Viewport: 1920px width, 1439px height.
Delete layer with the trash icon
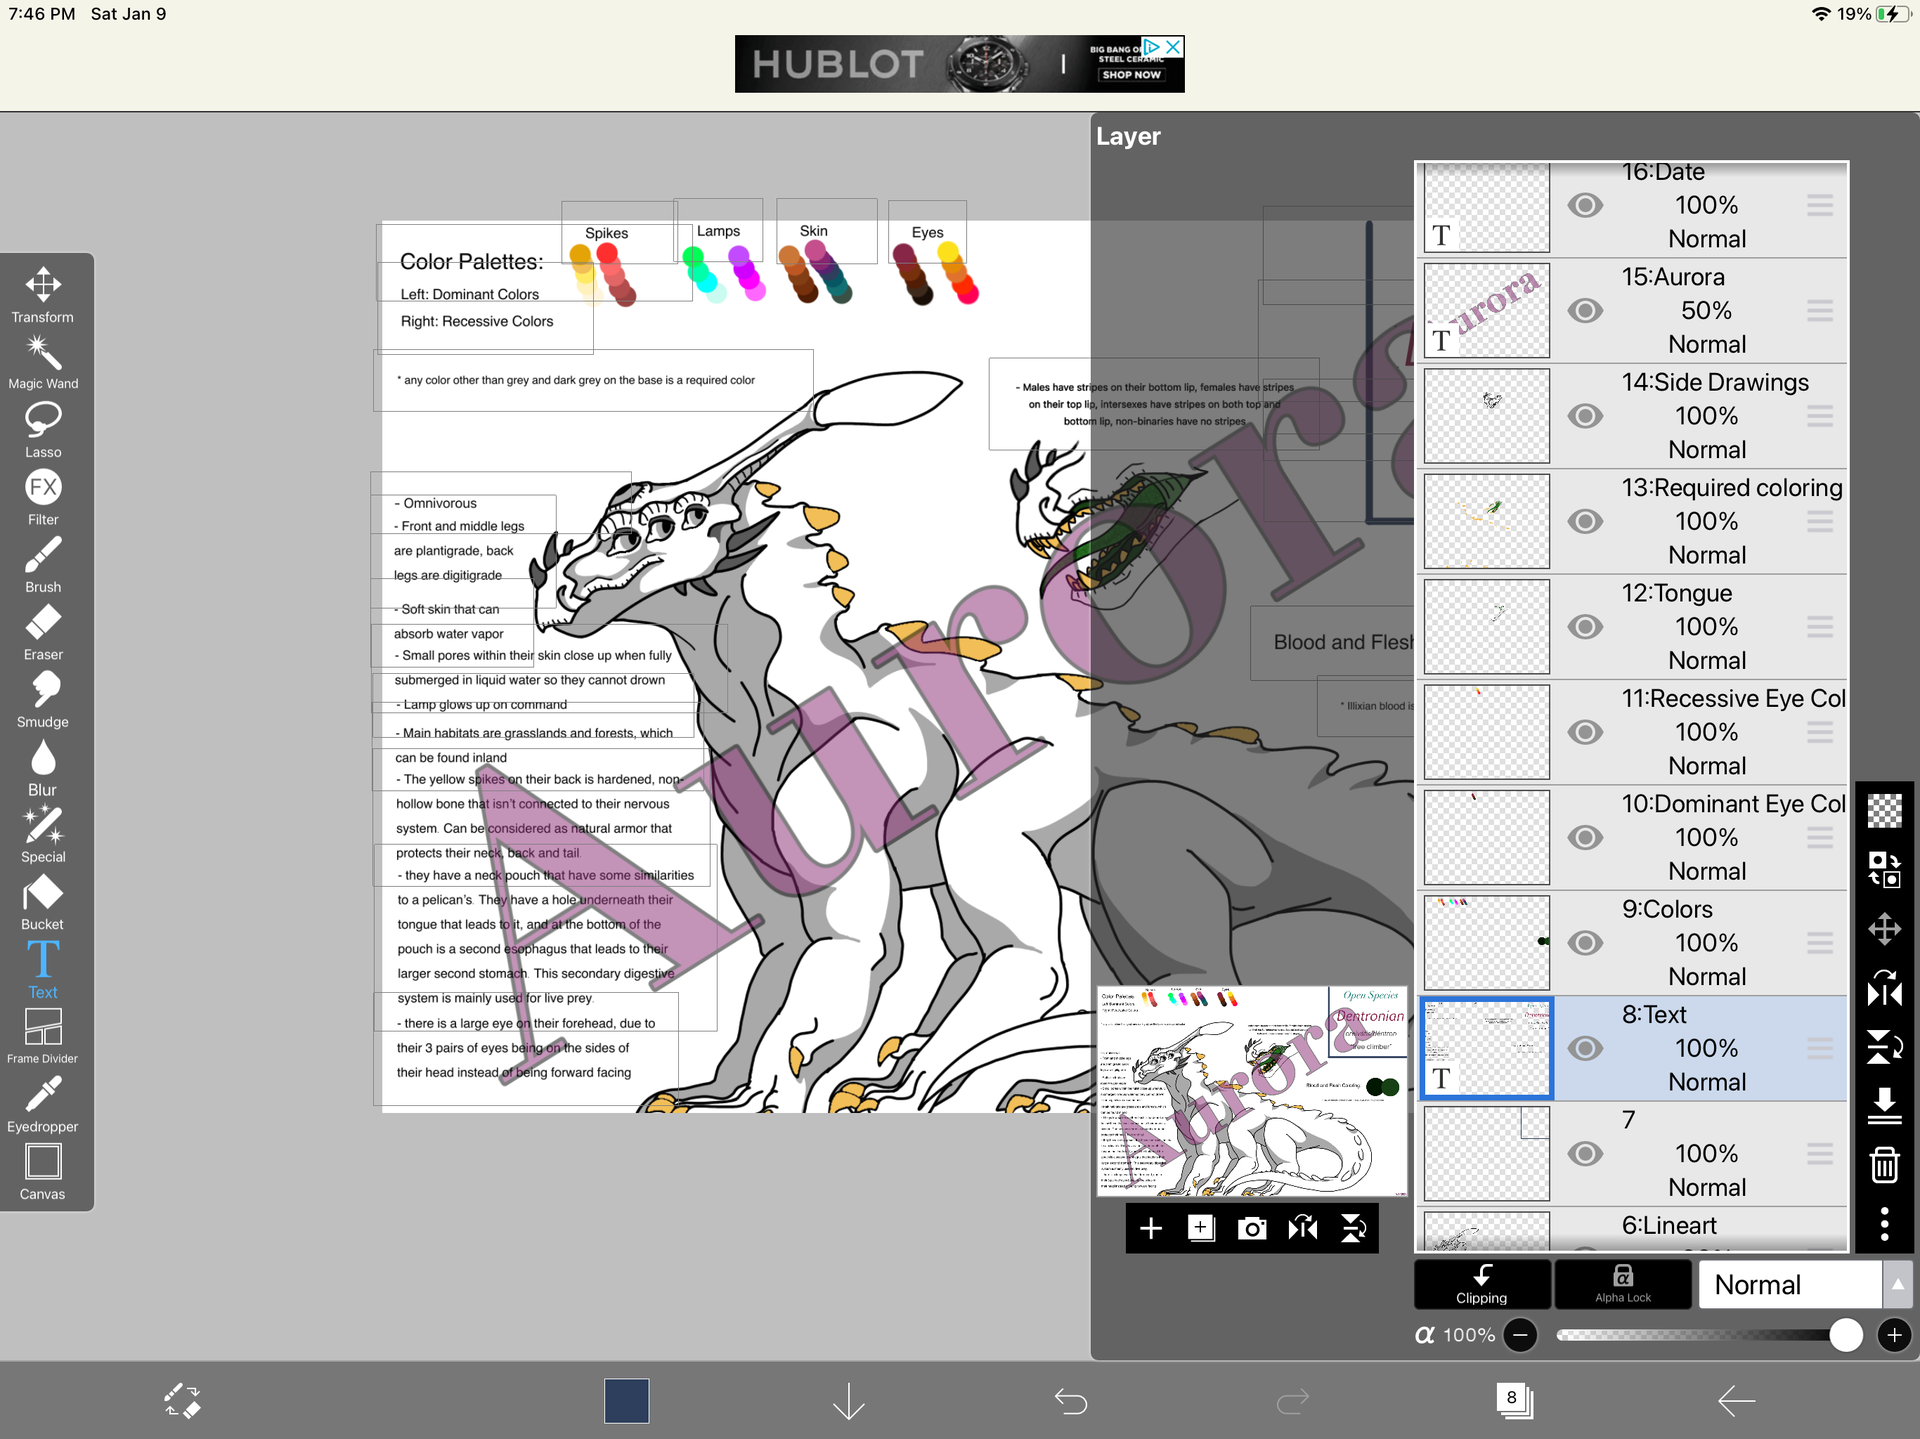click(1885, 1165)
